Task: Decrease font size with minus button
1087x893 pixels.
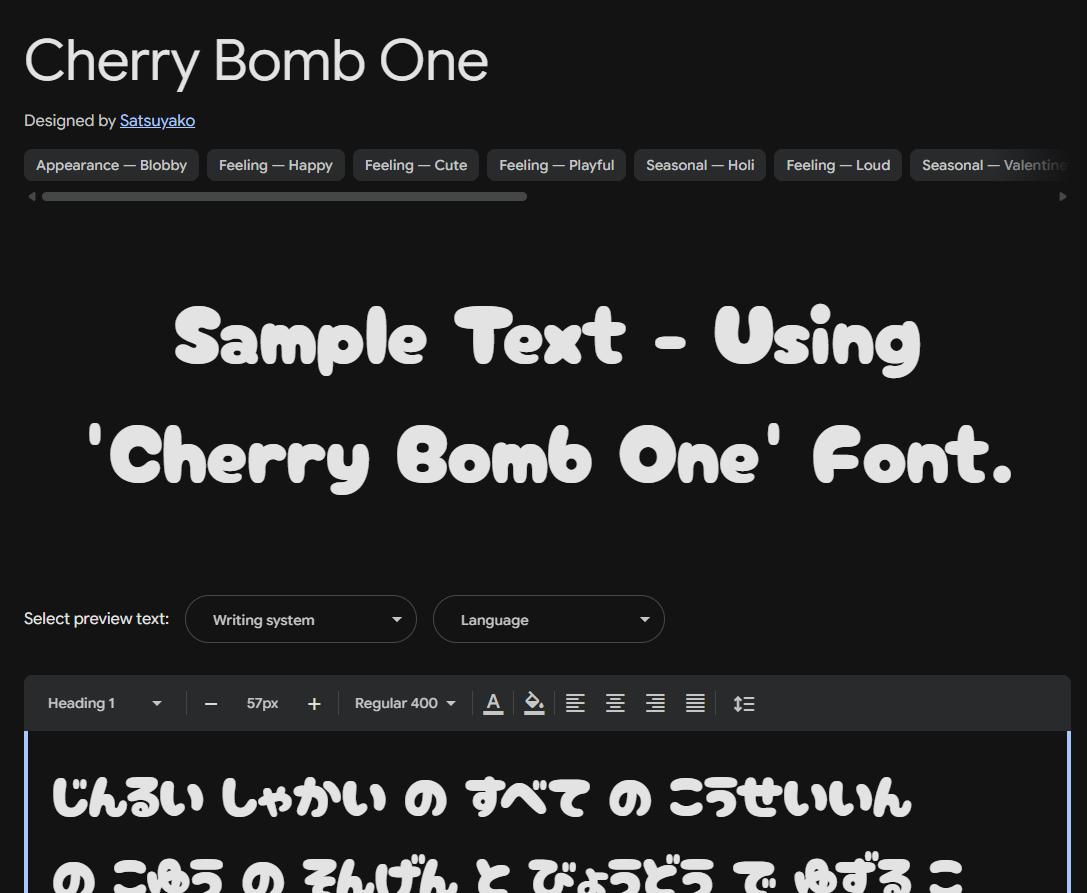Action: 211,704
